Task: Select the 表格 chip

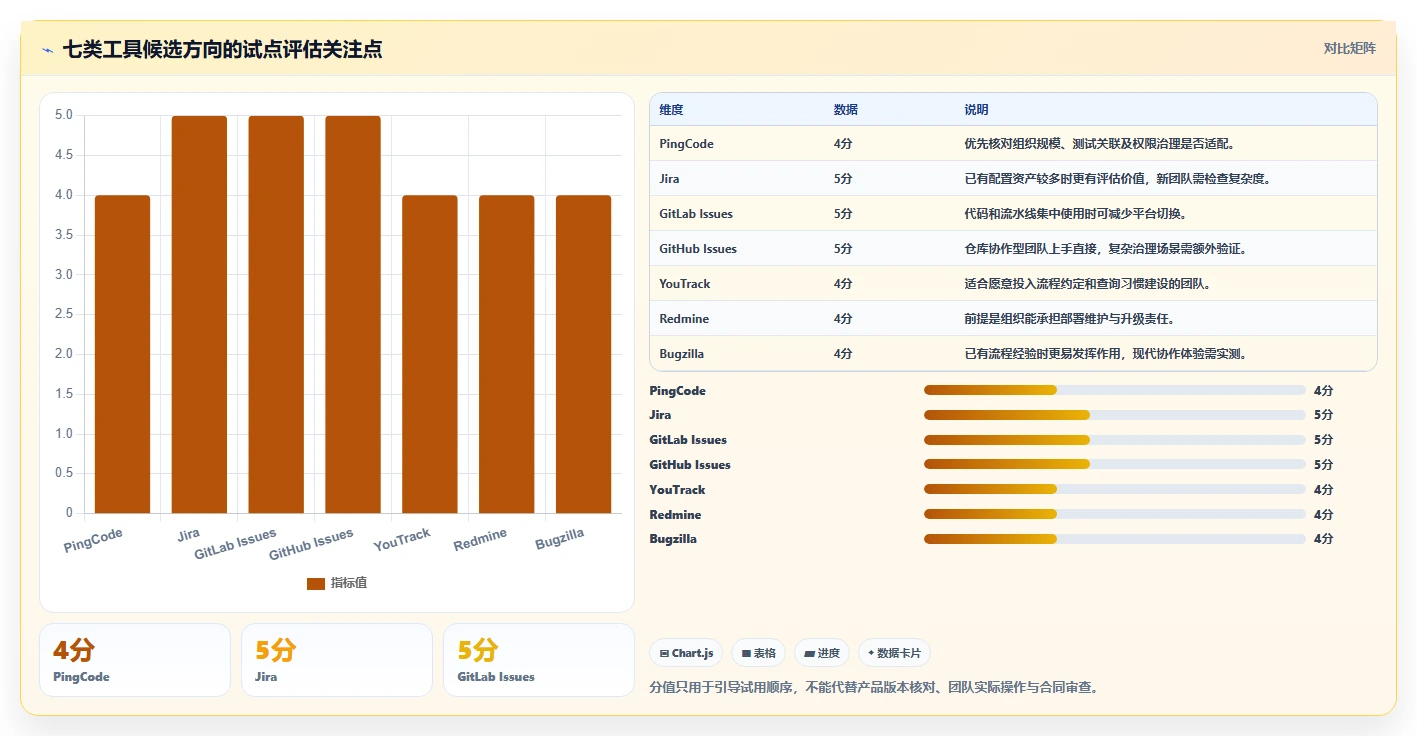Action: click(758, 653)
